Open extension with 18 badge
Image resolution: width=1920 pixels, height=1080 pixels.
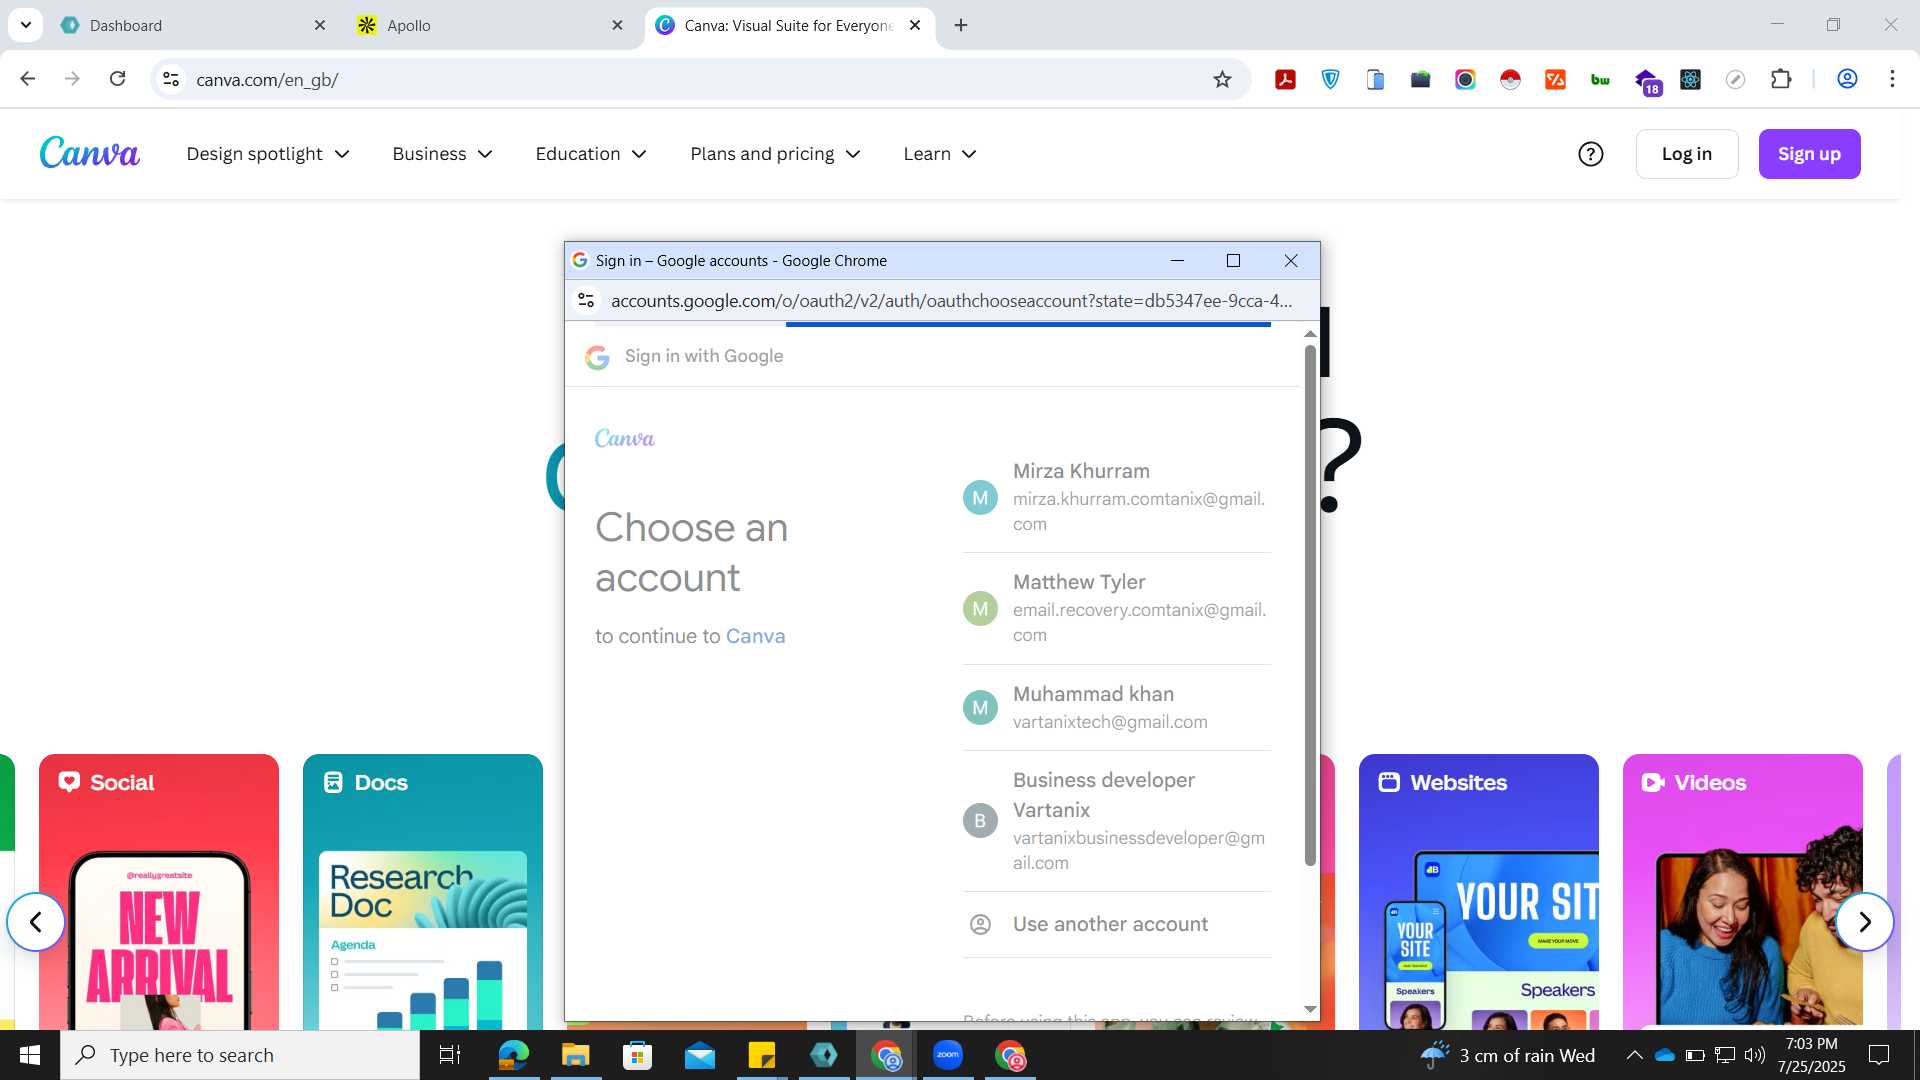(1646, 80)
